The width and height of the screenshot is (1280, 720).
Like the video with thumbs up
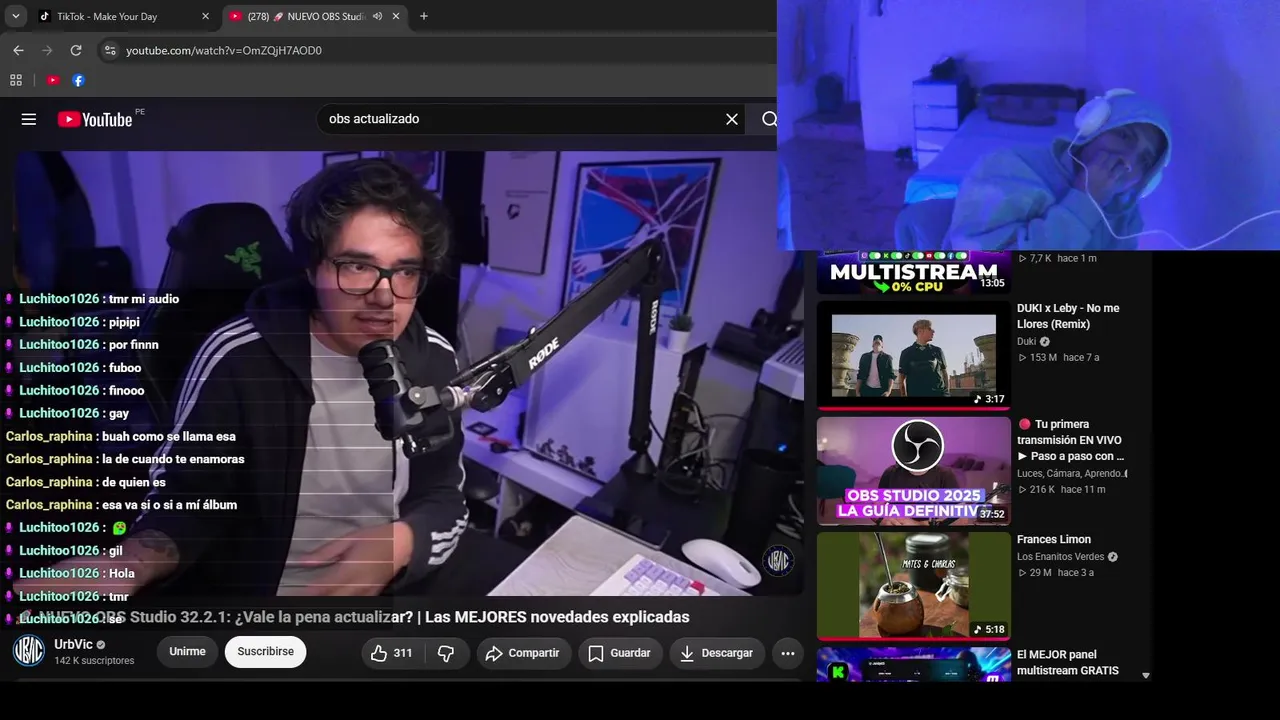392,653
